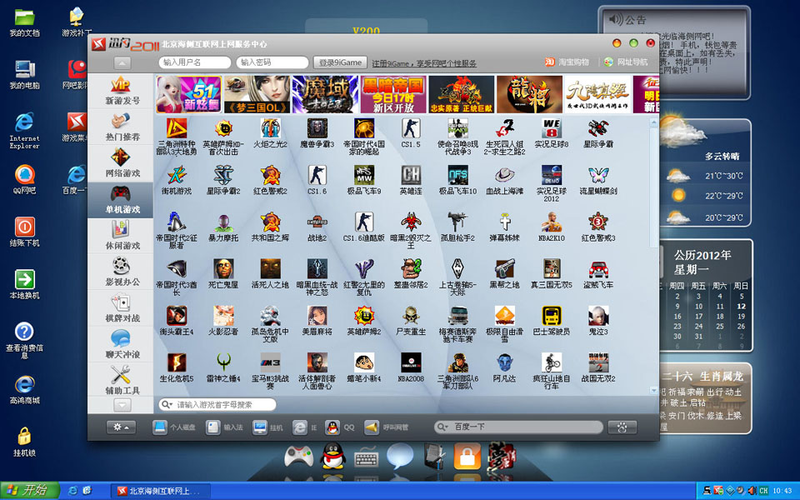Open 个人磁盘 in bottom toolbar
The image size is (800, 500).
point(174,427)
